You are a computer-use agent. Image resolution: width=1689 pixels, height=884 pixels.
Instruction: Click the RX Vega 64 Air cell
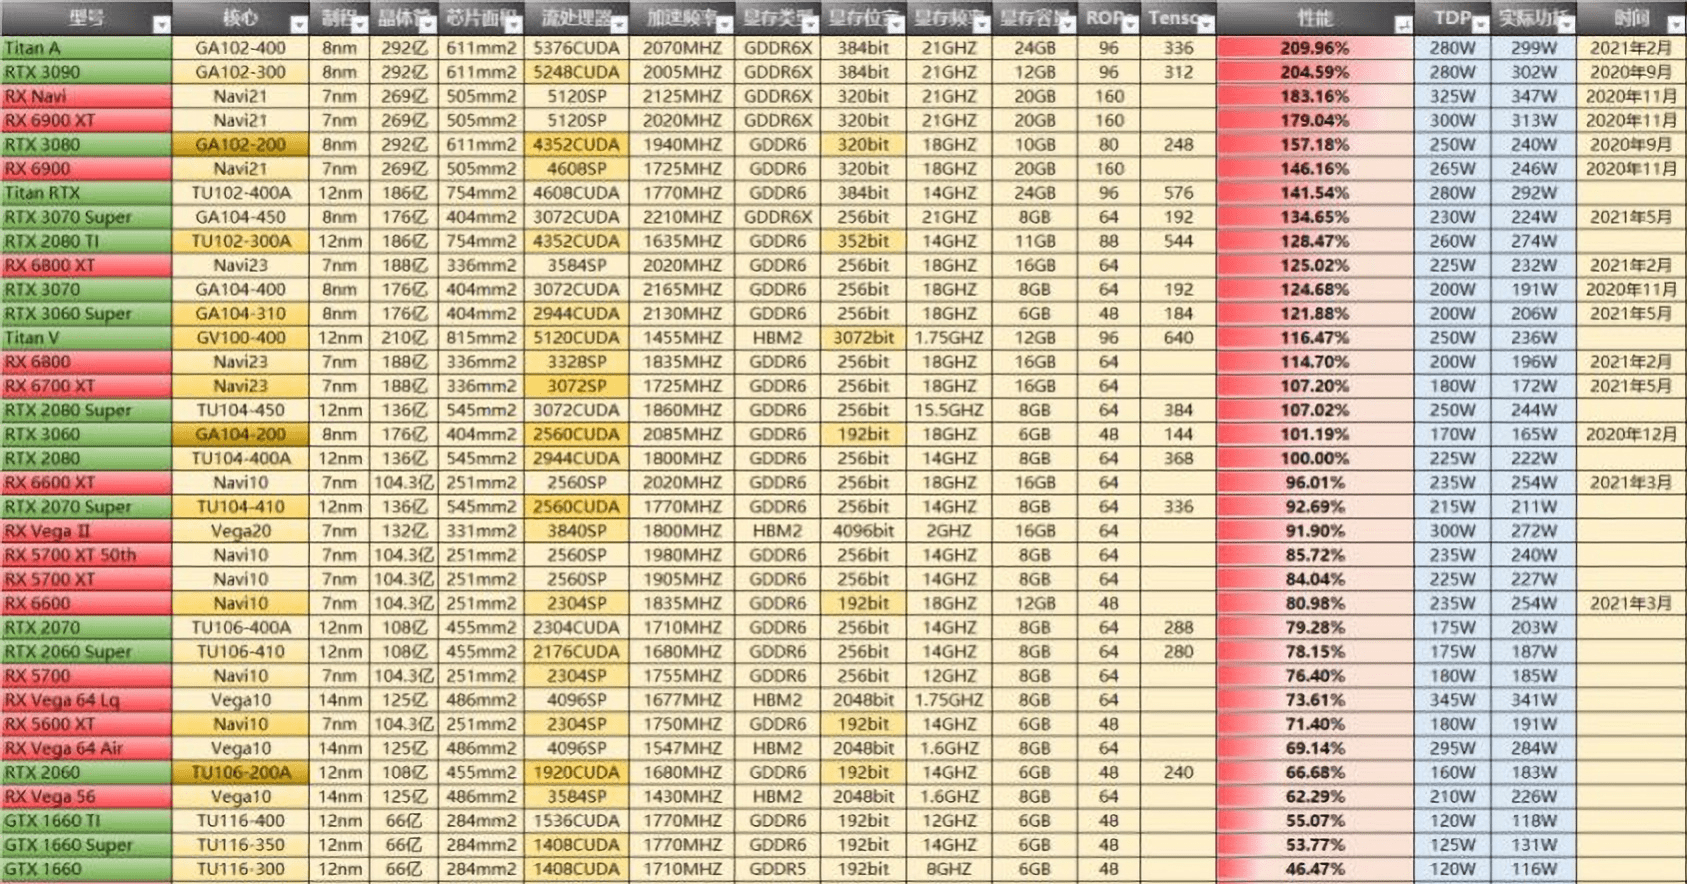(86, 748)
